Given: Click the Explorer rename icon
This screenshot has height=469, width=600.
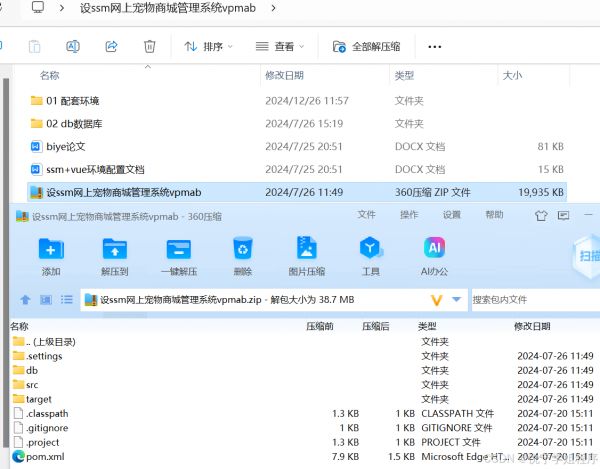Looking at the screenshot, I should click(x=73, y=47).
